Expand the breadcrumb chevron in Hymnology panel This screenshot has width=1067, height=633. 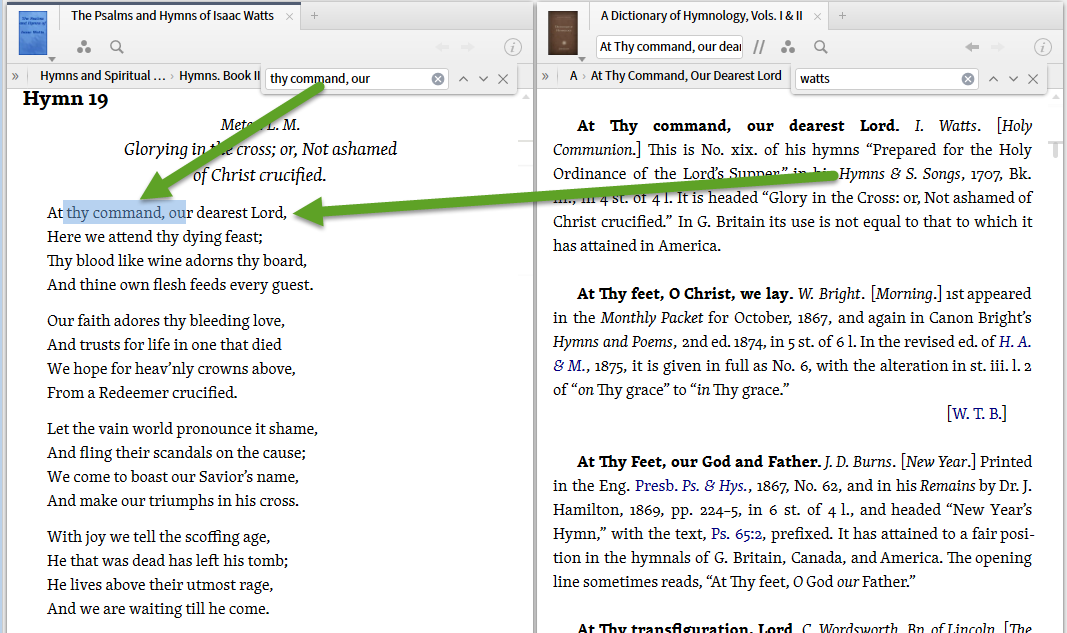[x=544, y=74]
